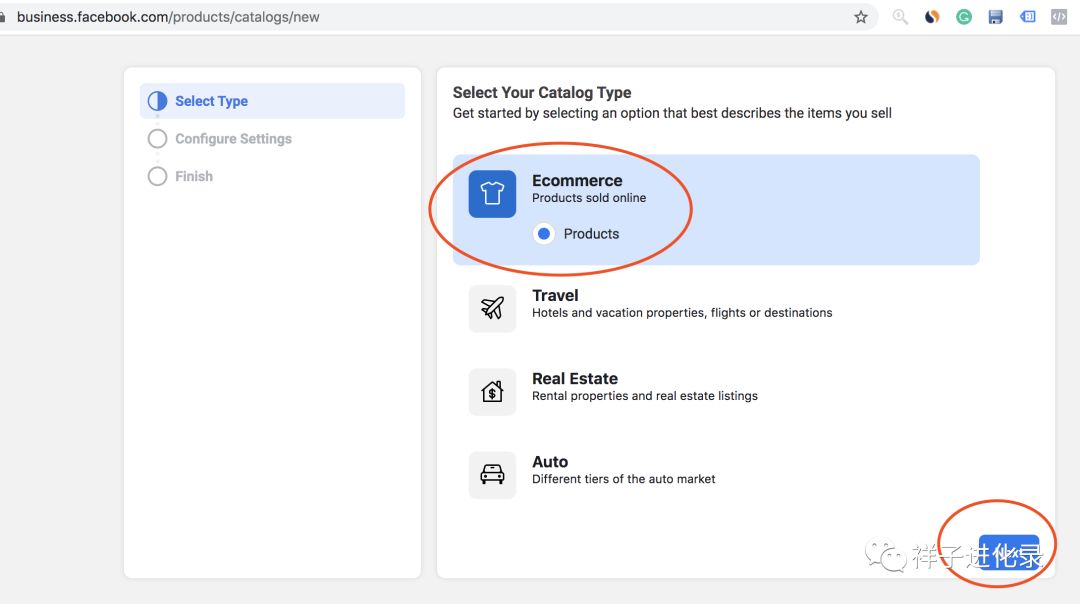Viewport: 1080px width, 604px height.
Task: Click the floppy-disk save extension icon
Action: pyautogui.click(x=995, y=16)
